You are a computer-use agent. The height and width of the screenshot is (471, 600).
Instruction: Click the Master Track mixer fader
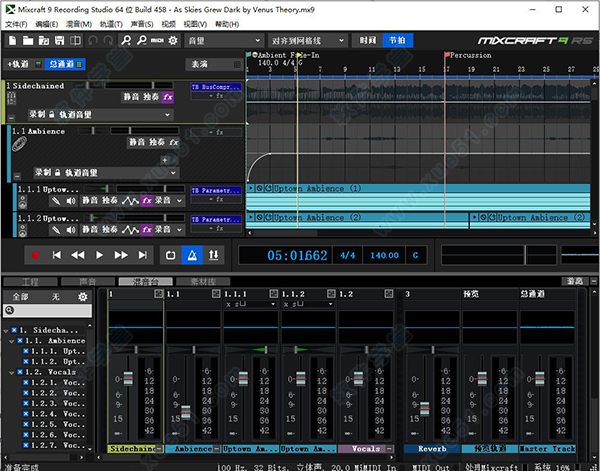pos(540,378)
